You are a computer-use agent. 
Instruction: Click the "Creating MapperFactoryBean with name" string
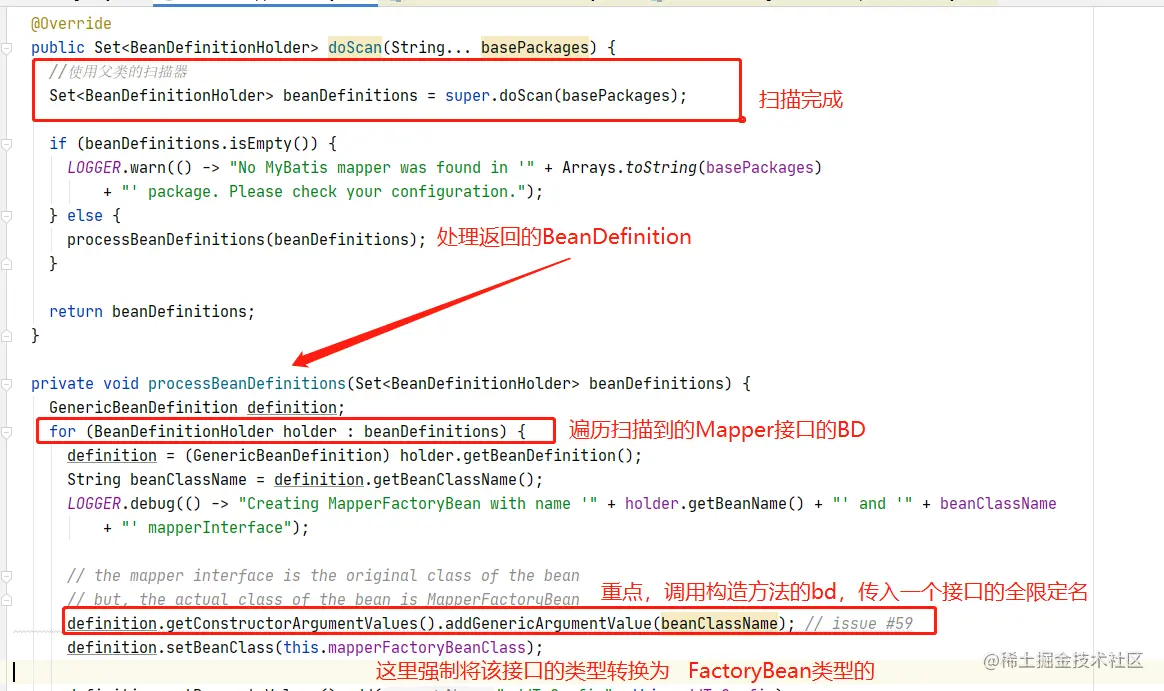coord(418,503)
